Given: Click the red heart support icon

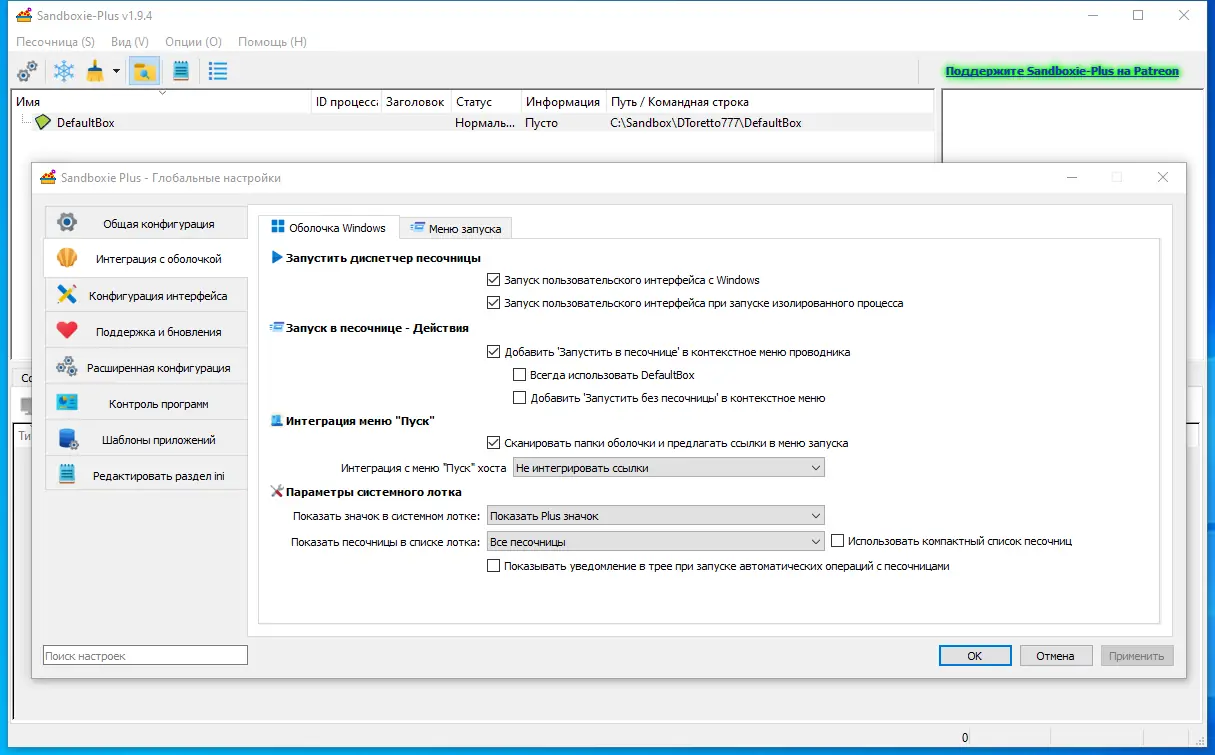Looking at the screenshot, I should click(x=67, y=331).
